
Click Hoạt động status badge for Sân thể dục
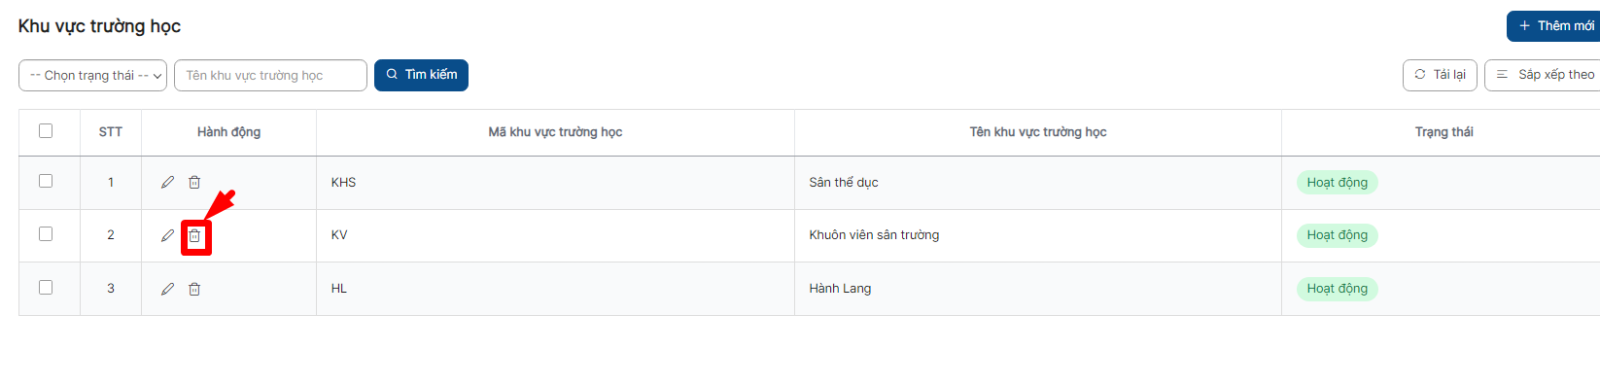pos(1337,182)
